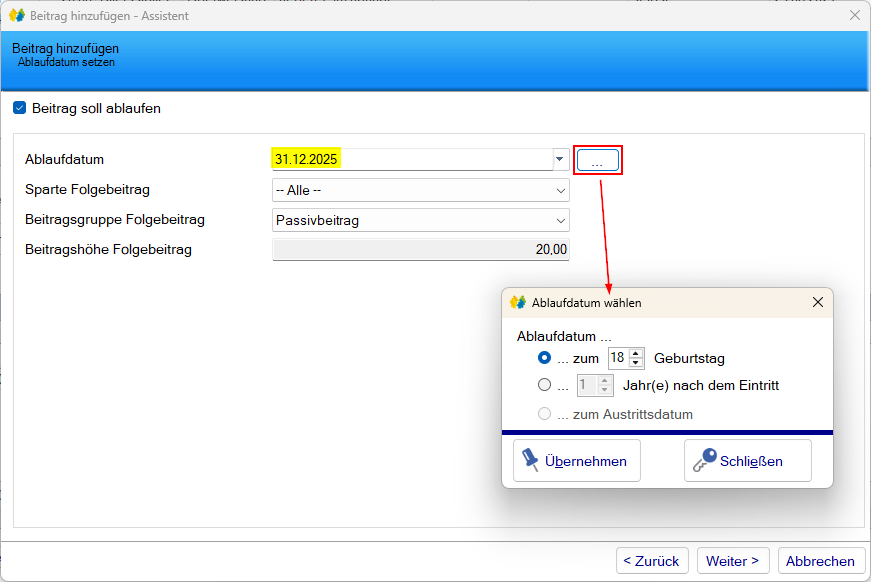Click the pin icon on Übernehmen button
This screenshot has height=582, width=871.
pyautogui.click(x=530, y=460)
